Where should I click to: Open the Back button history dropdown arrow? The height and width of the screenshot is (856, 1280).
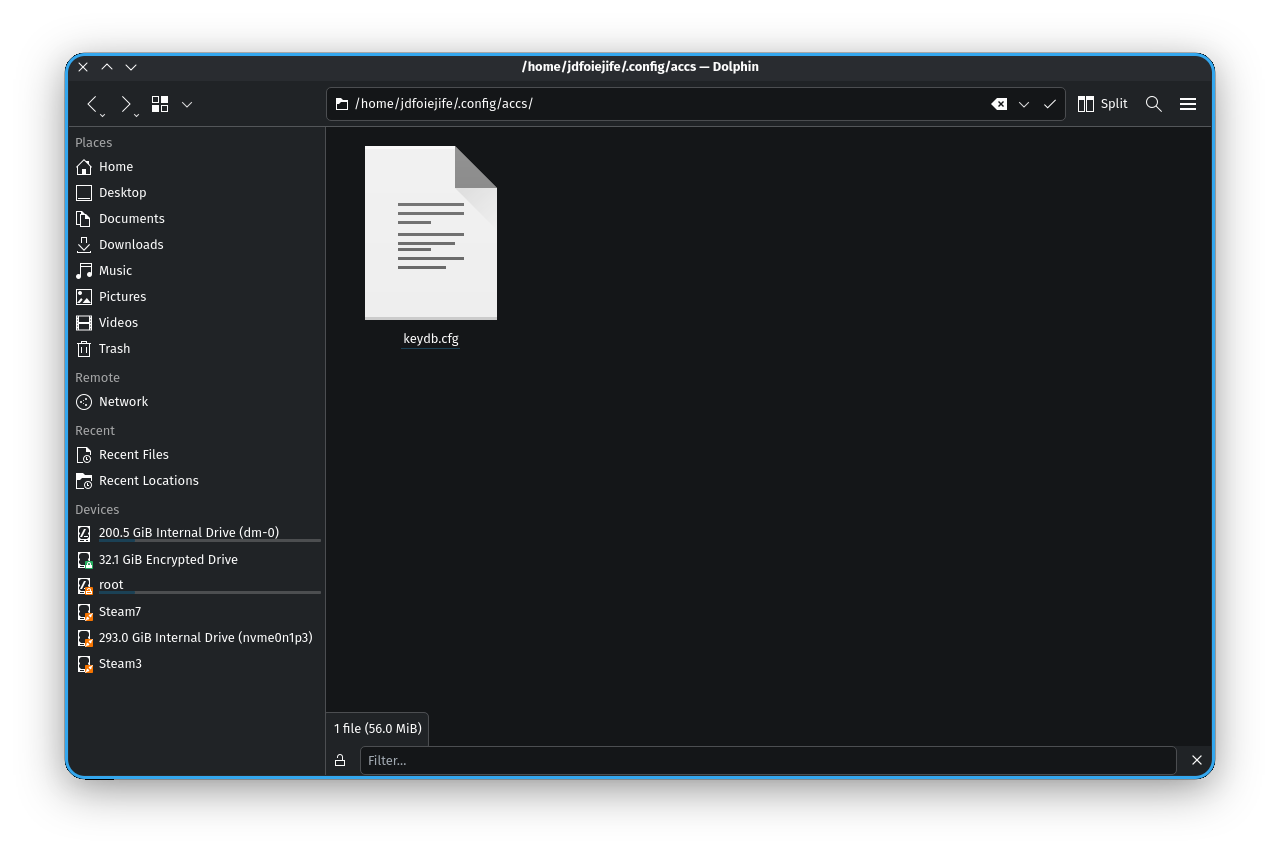(x=103, y=116)
